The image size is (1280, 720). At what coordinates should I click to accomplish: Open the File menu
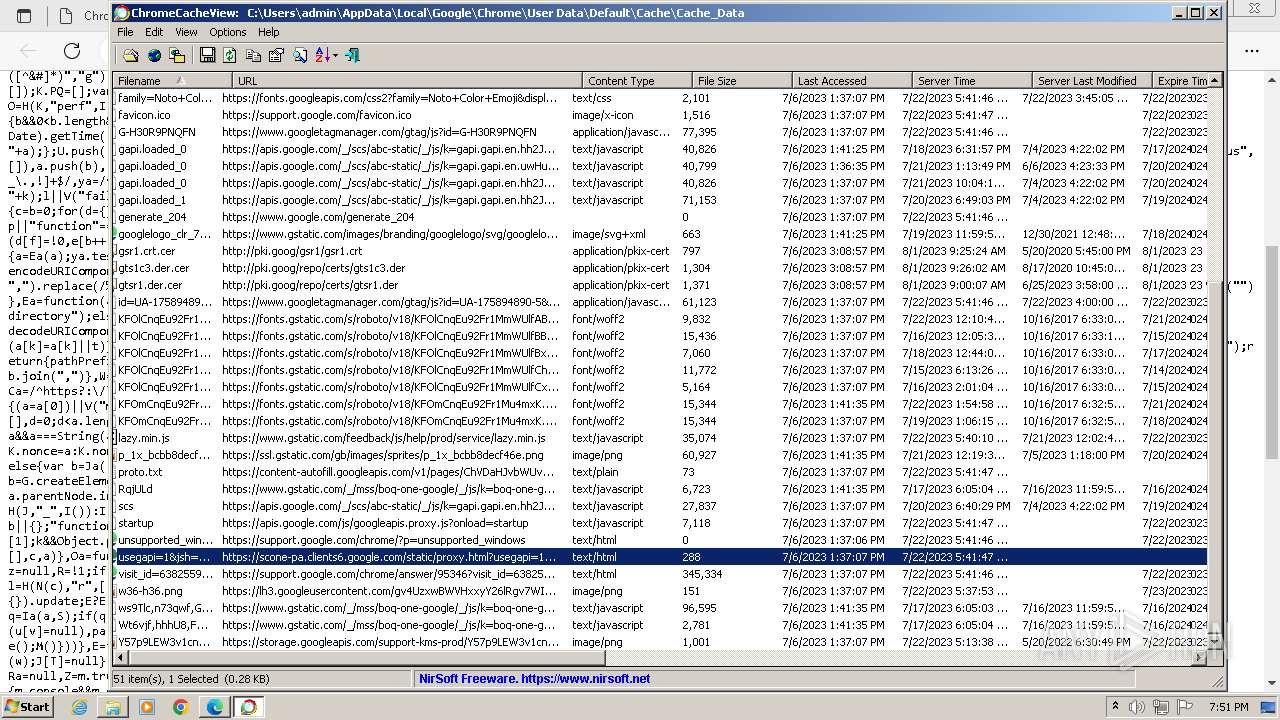125,32
